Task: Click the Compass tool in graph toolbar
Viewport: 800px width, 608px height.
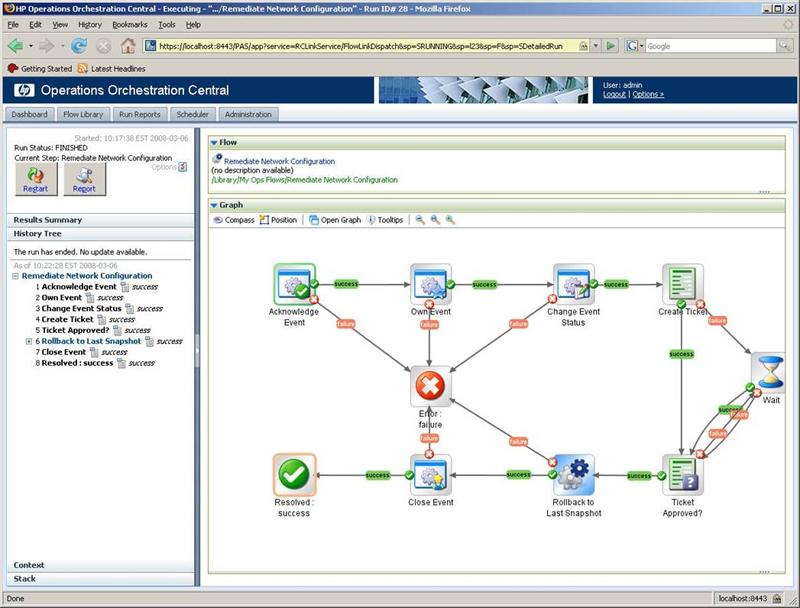Action: point(234,220)
